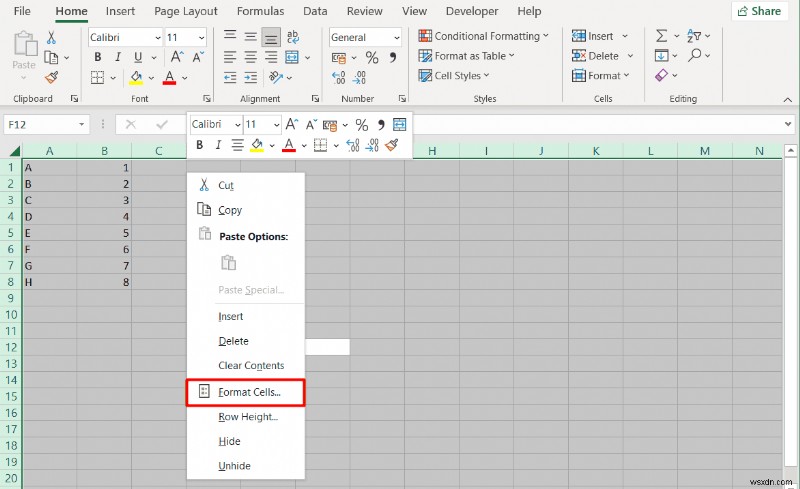
Task: Click the Name Box showing F12
Action: tap(39, 125)
